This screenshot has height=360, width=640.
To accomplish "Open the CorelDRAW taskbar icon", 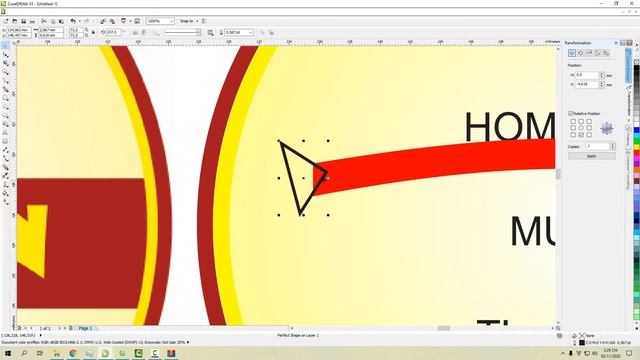I will click(105, 353).
